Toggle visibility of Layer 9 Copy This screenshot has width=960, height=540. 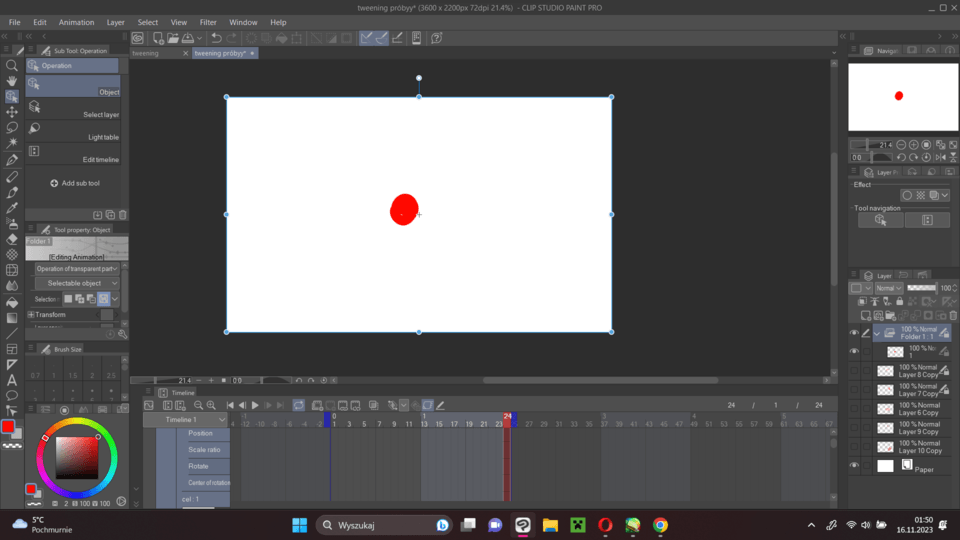[x=854, y=428]
